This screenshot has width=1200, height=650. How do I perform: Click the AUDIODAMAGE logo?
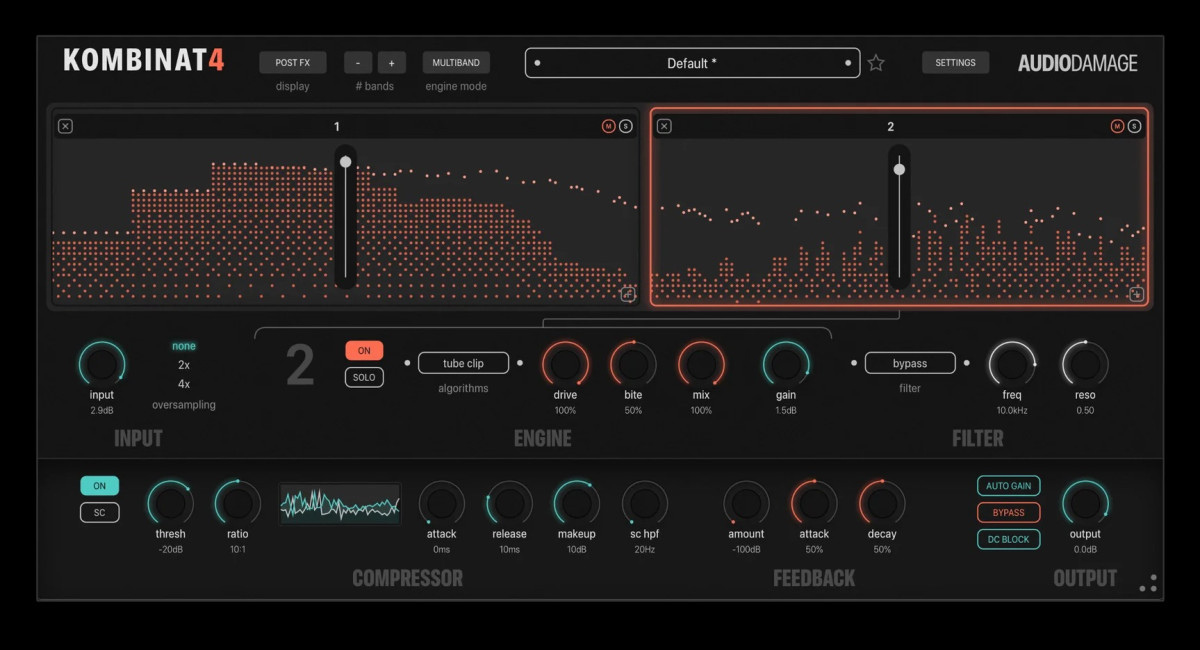coord(1078,63)
